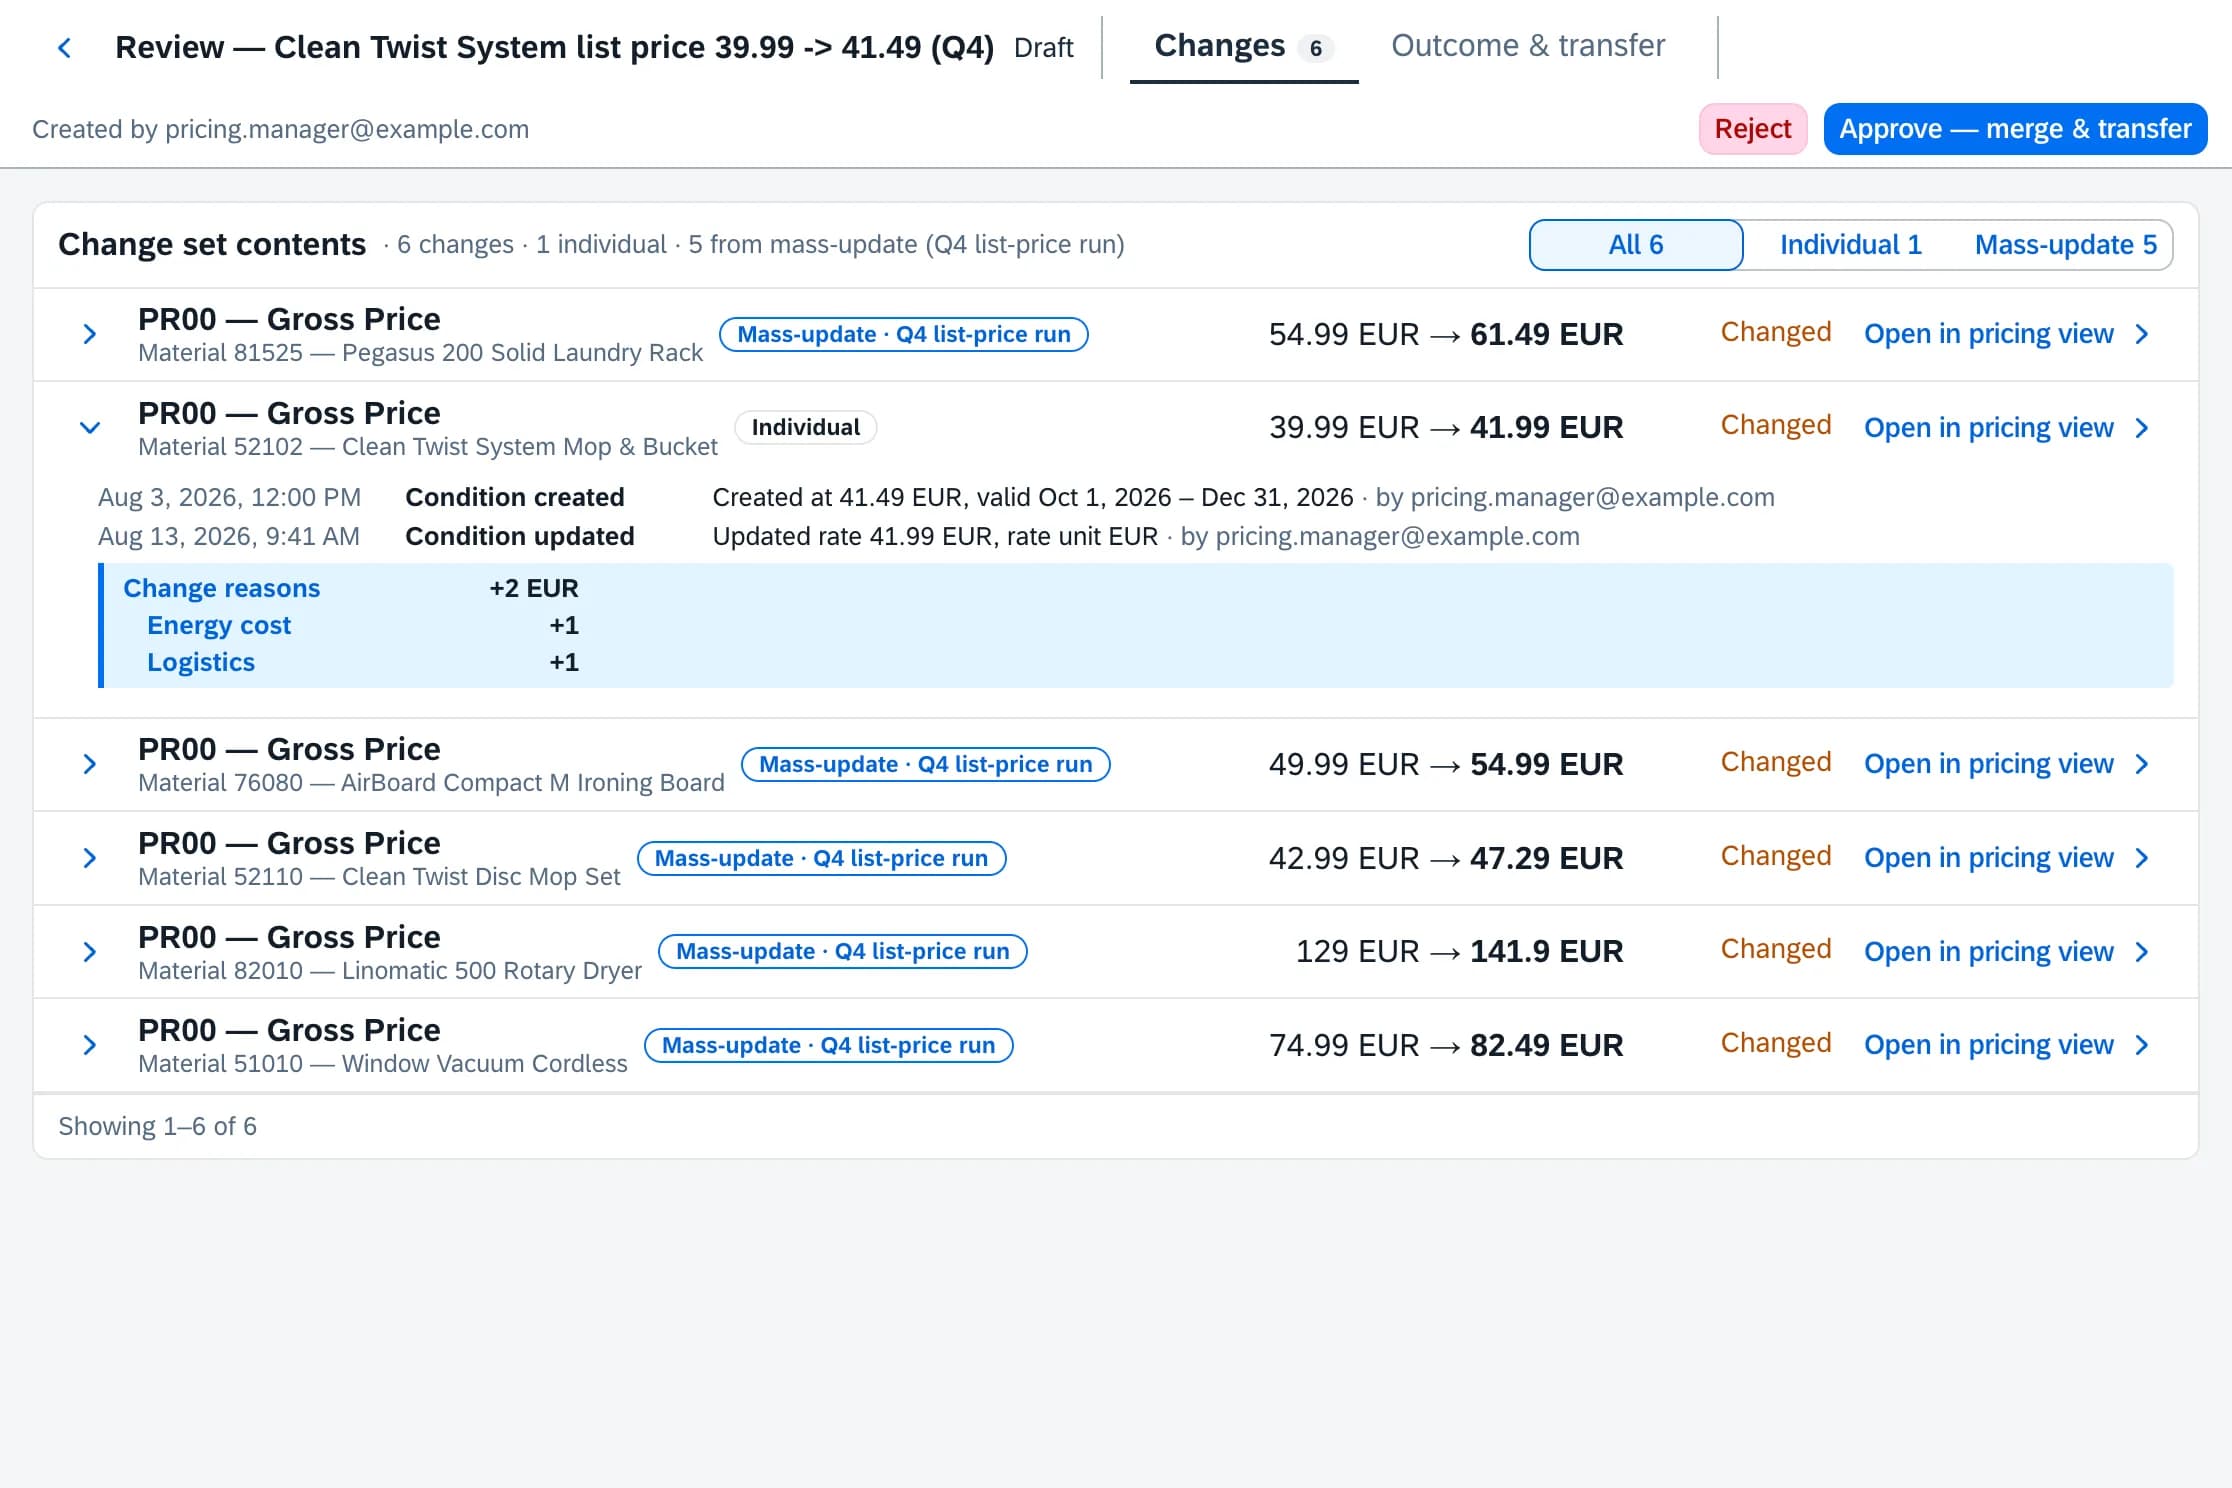Image resolution: width=2232 pixels, height=1488 pixels.
Task: Collapse the Clean Twist System Mop & Bucket row
Action: click(x=89, y=428)
